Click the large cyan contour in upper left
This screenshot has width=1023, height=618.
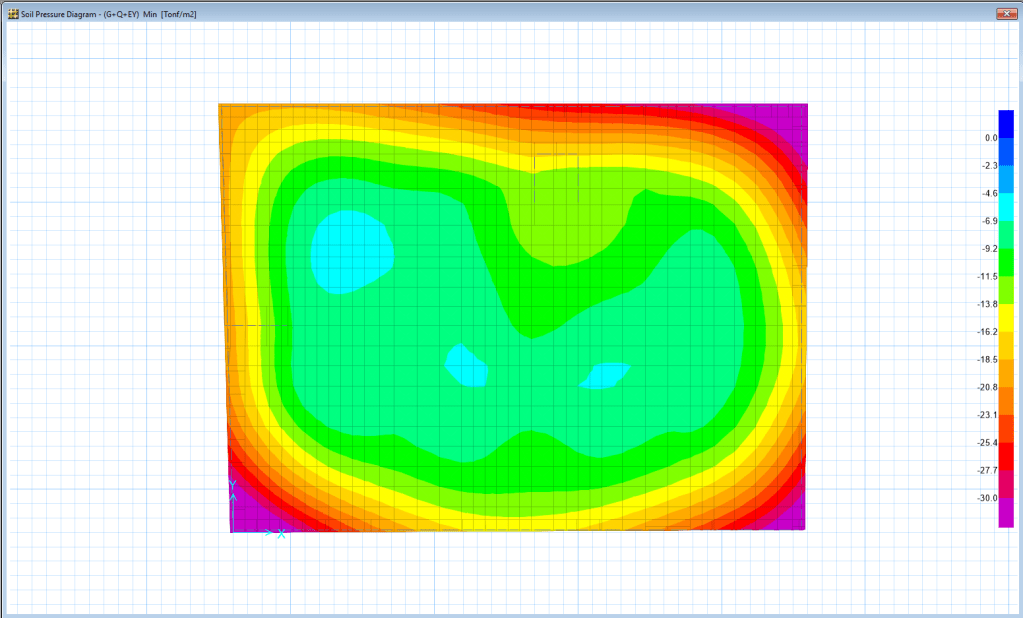tap(350, 250)
